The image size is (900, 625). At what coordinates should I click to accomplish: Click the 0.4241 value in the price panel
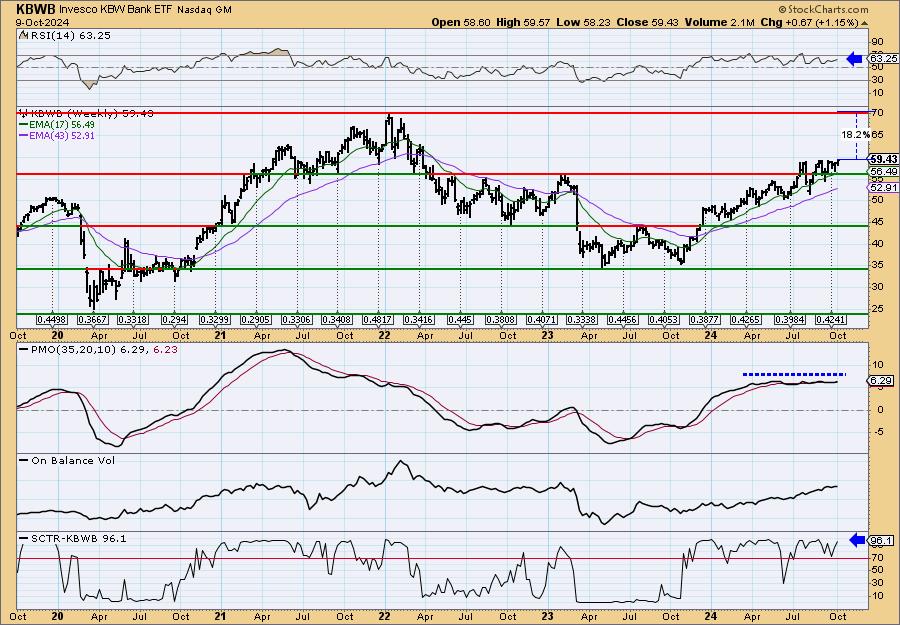point(832,320)
